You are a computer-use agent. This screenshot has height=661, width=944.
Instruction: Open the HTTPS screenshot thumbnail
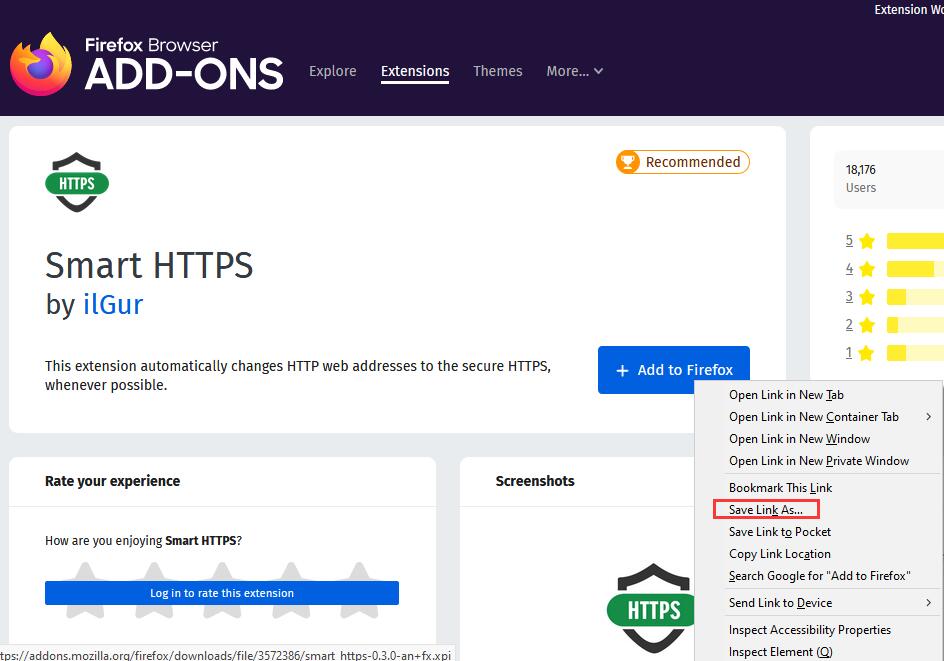[650, 608]
